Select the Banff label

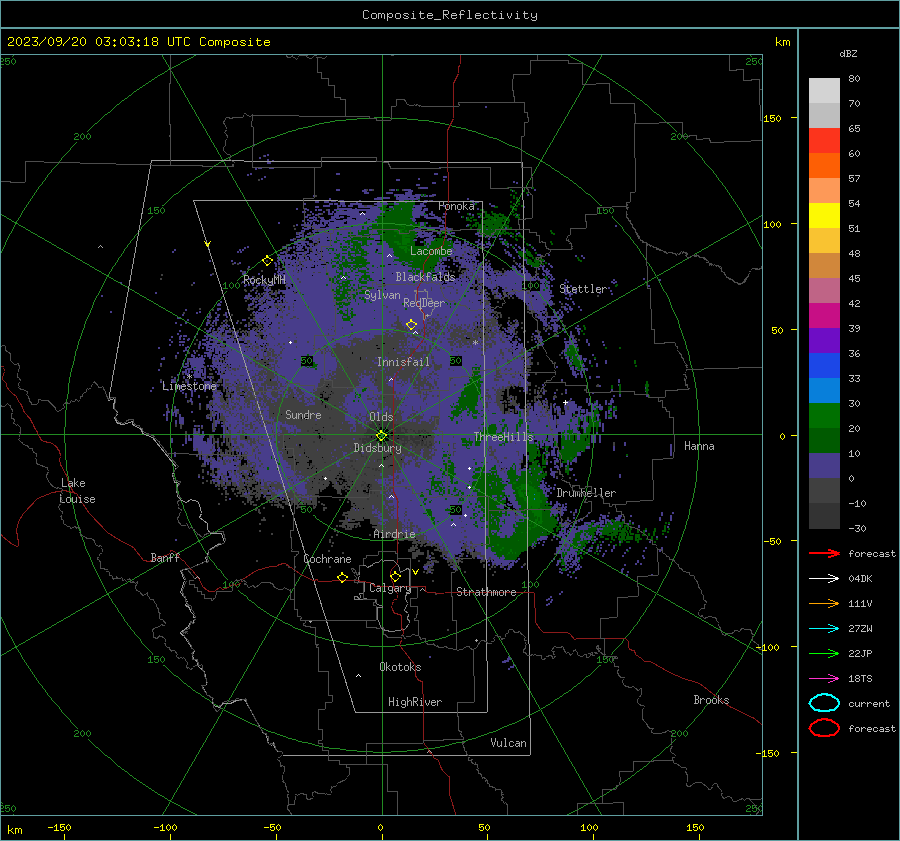165,558
